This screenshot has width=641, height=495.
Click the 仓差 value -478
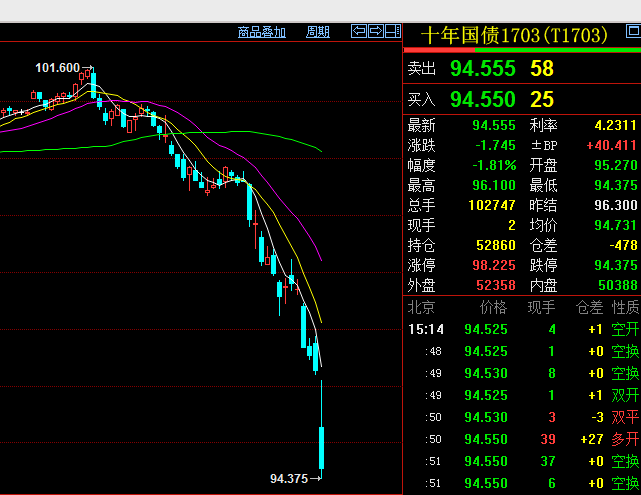tap(623, 245)
